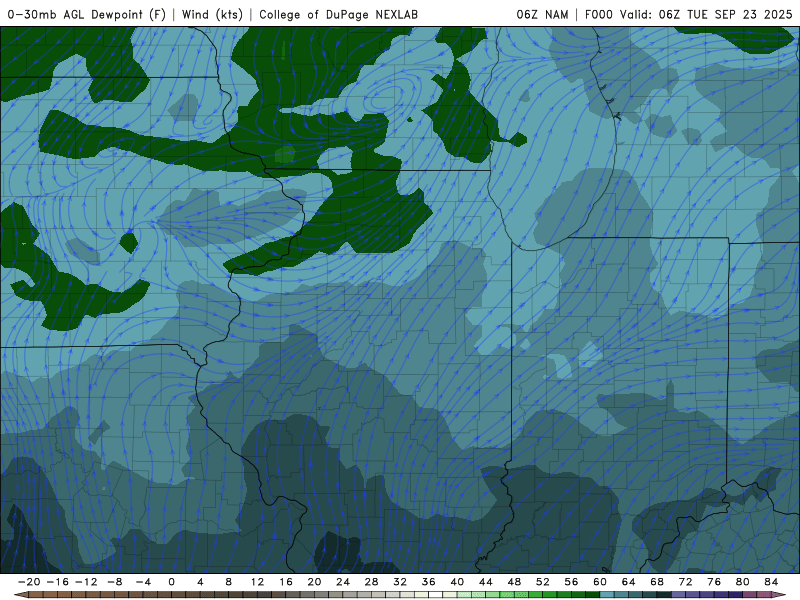Click the 64 value on the legend
The image size is (800, 600).
(629, 582)
